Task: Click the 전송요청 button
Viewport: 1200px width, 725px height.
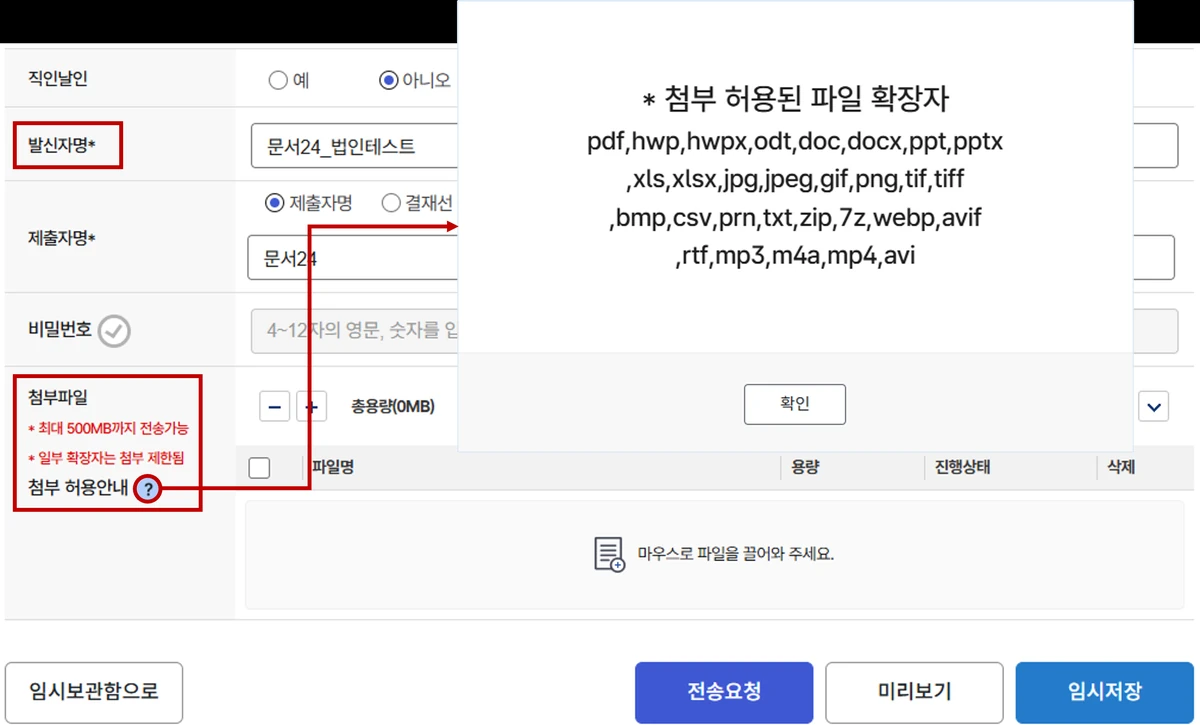Action: pos(724,692)
